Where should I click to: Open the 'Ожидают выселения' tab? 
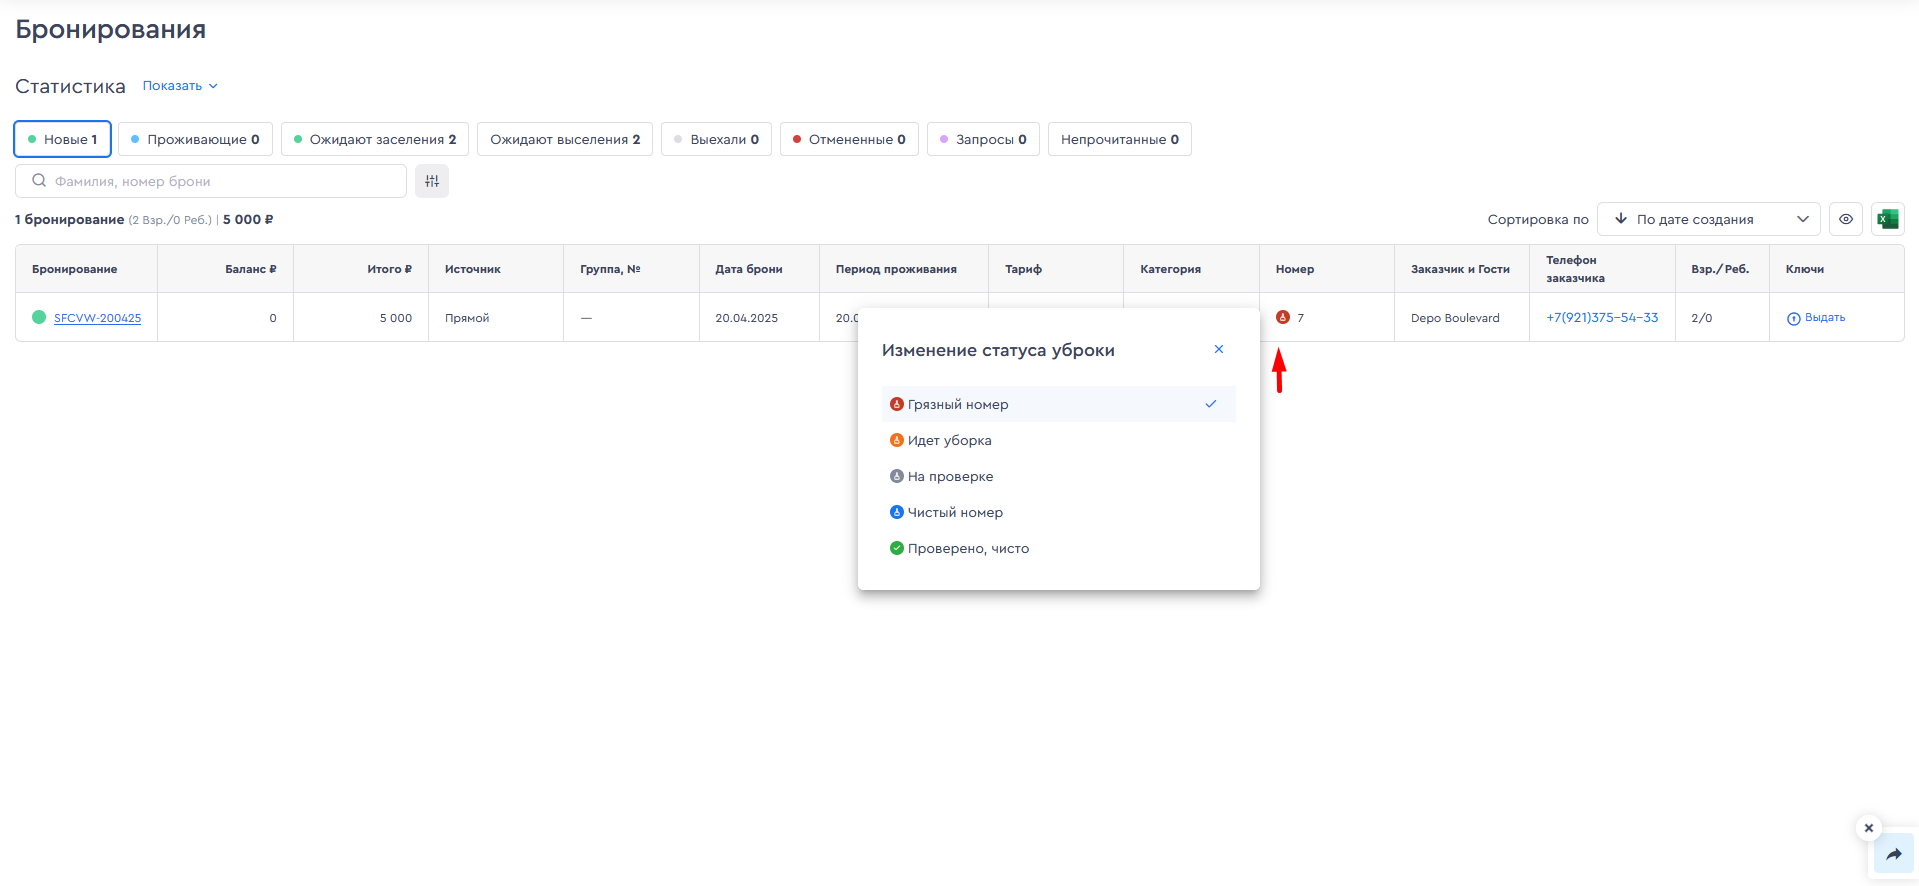(x=564, y=139)
